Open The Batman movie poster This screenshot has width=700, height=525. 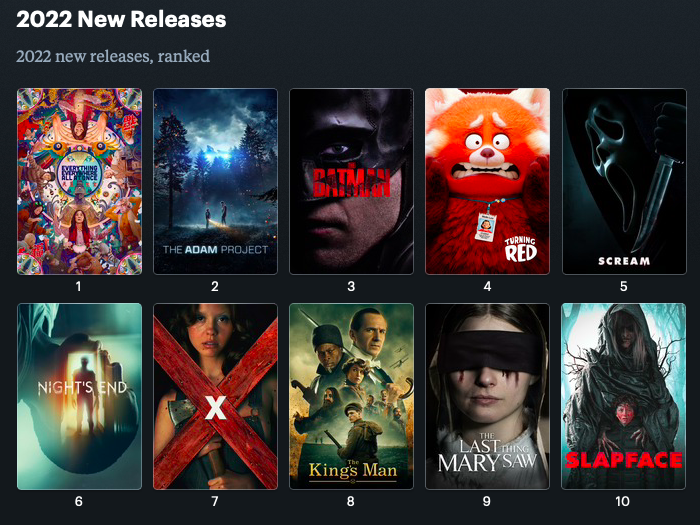tap(351, 181)
